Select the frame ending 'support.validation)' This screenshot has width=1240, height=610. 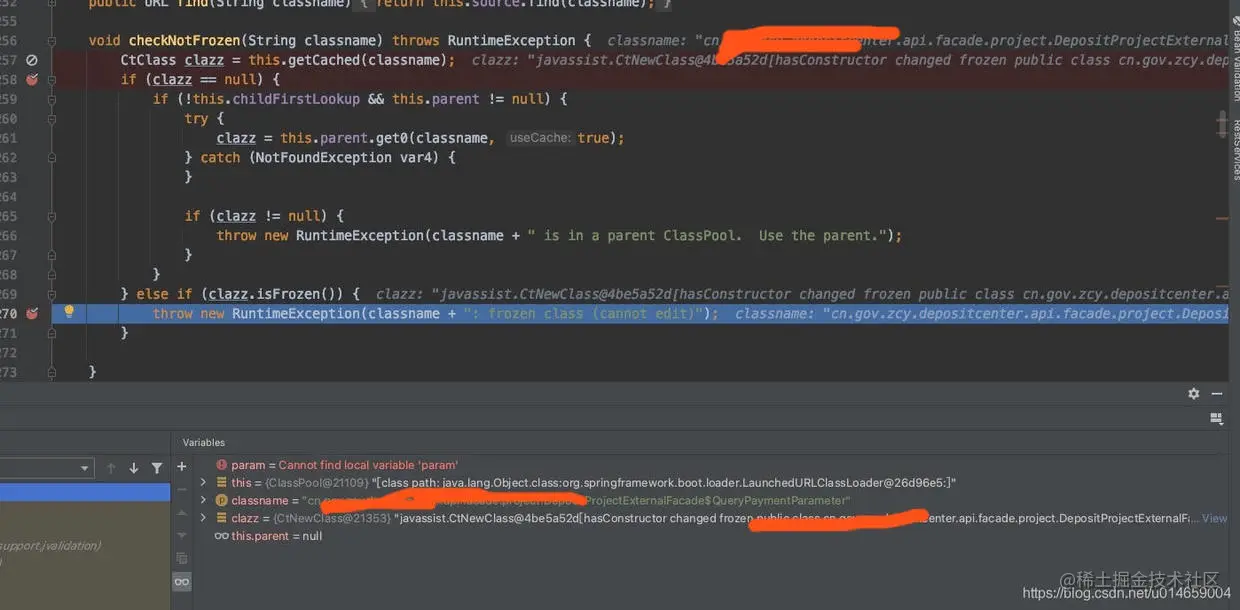pyautogui.click(x=50, y=546)
